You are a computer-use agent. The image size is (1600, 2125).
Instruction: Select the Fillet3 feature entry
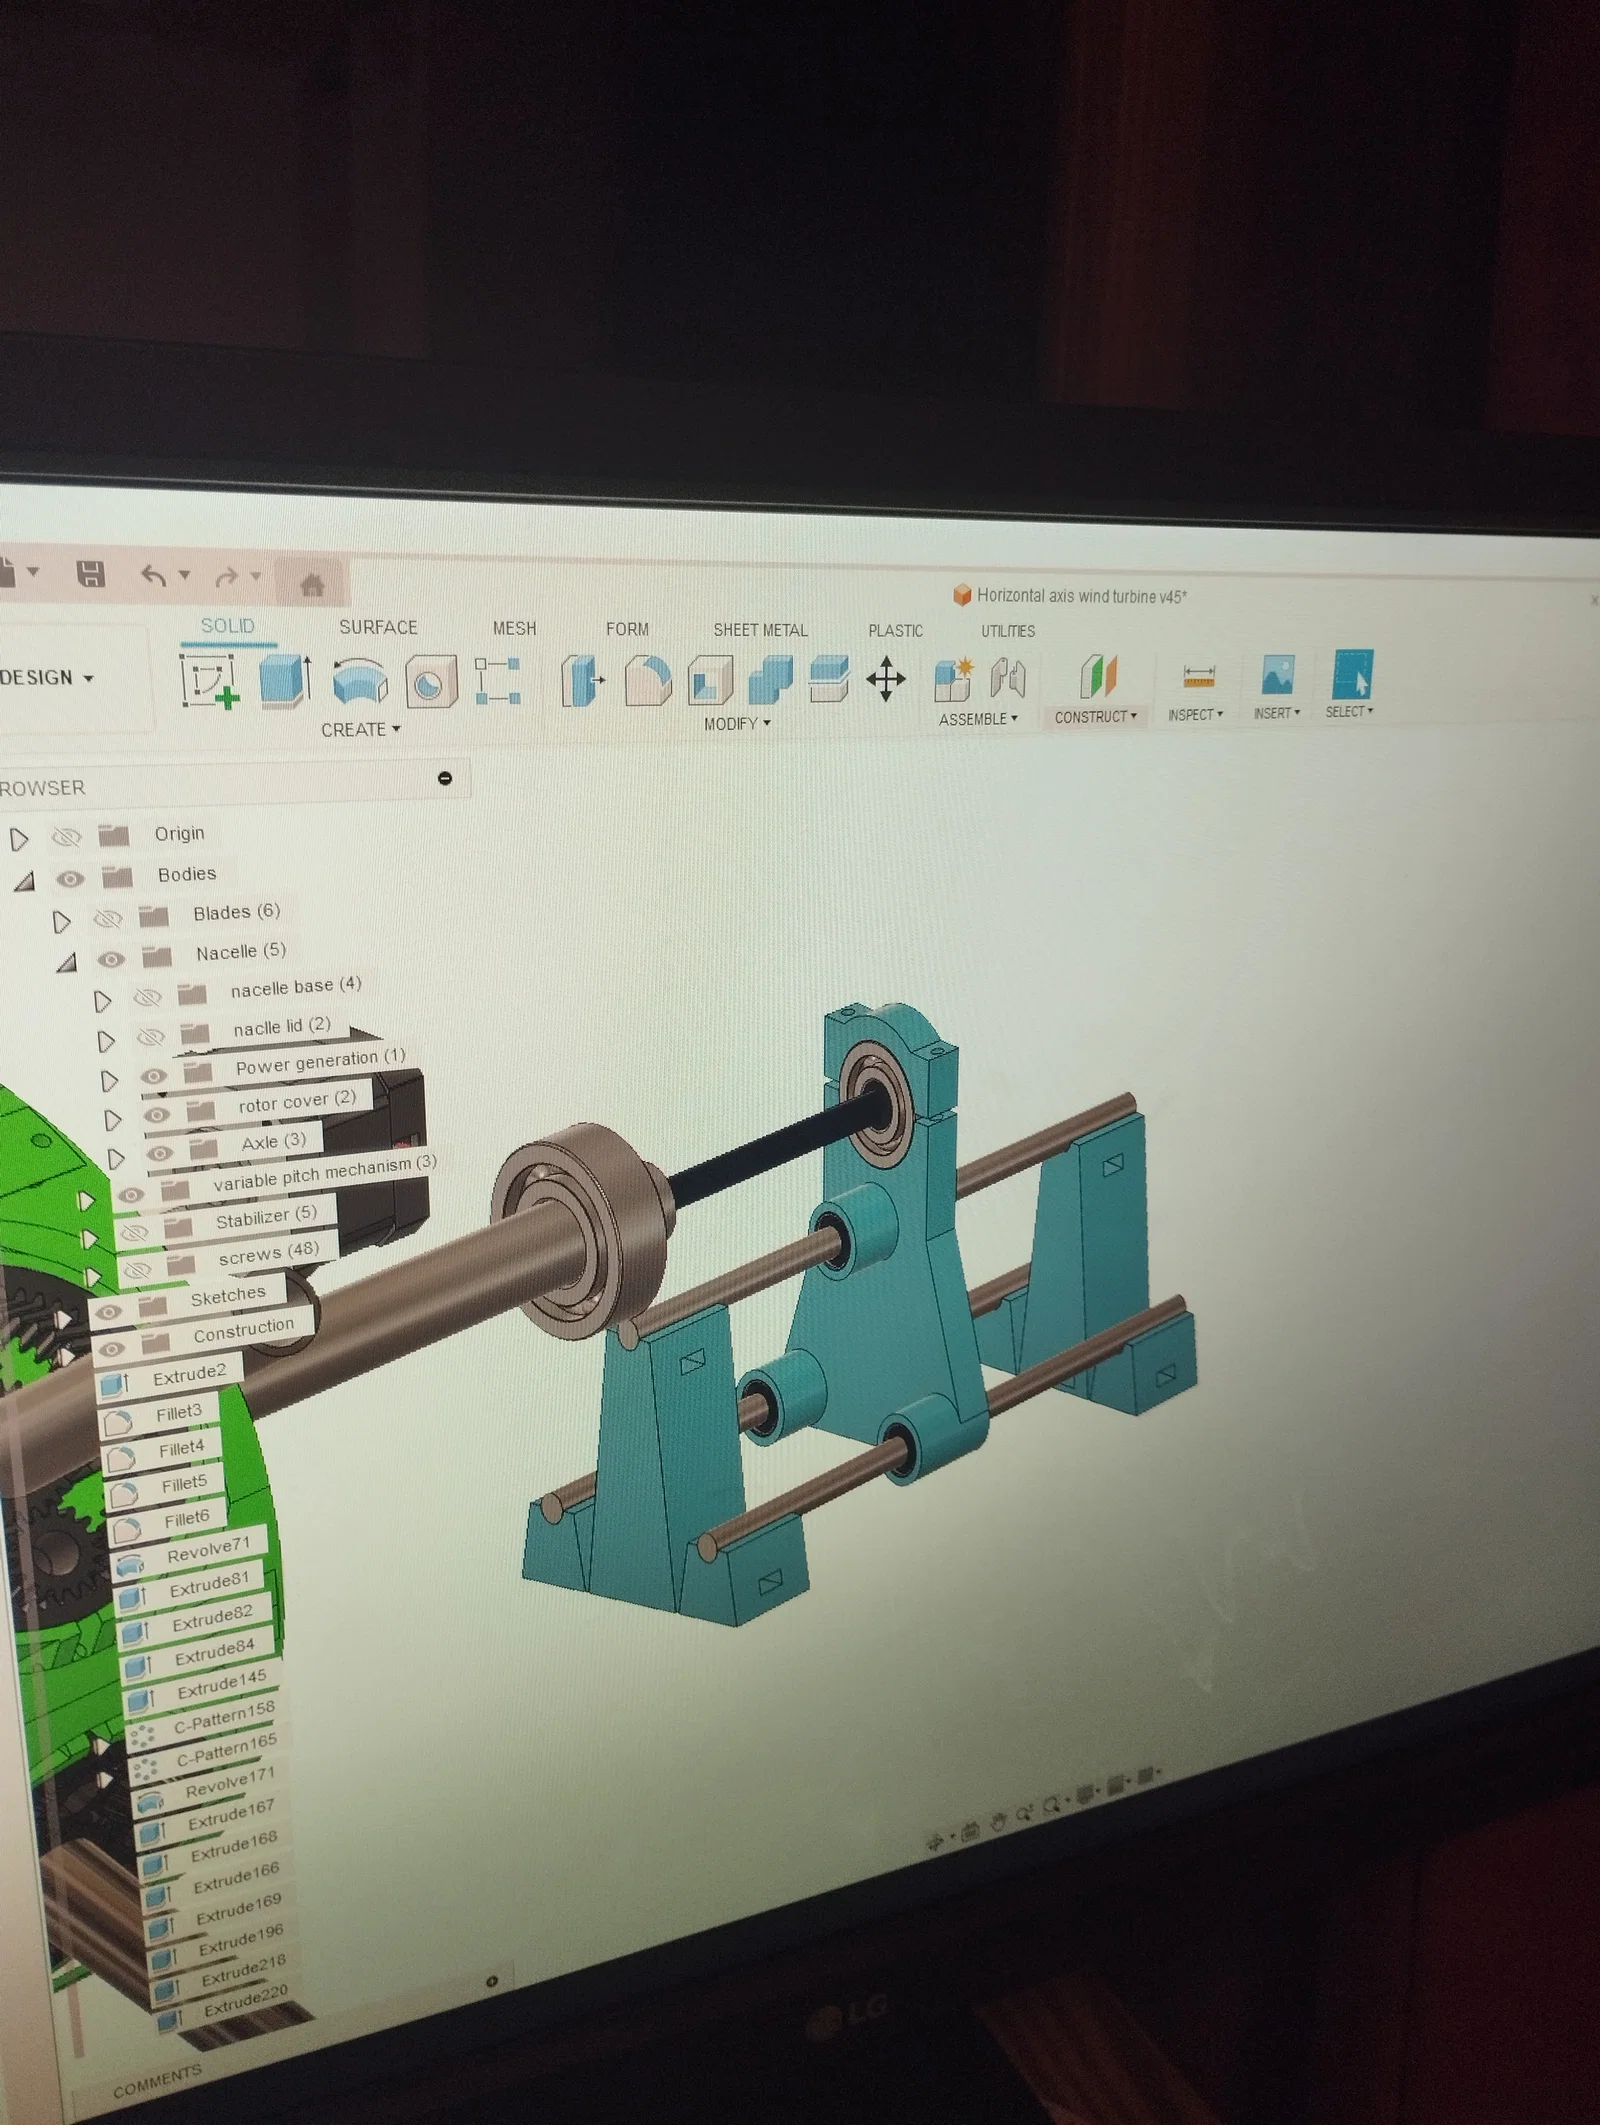[179, 1413]
